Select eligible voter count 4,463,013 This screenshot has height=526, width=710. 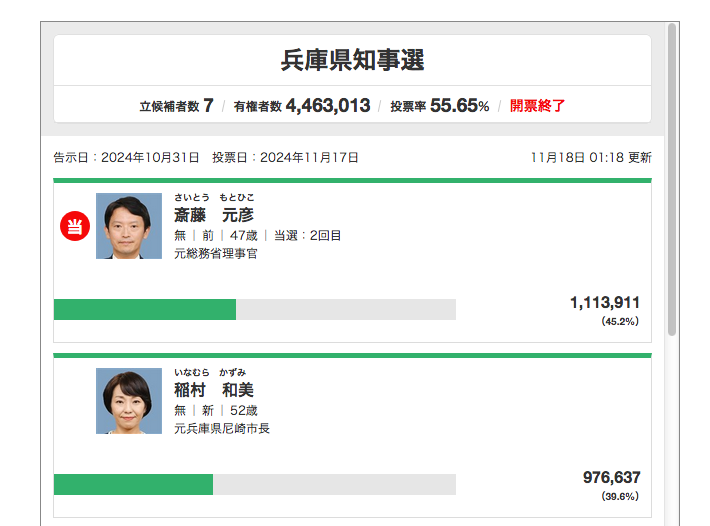pos(328,105)
